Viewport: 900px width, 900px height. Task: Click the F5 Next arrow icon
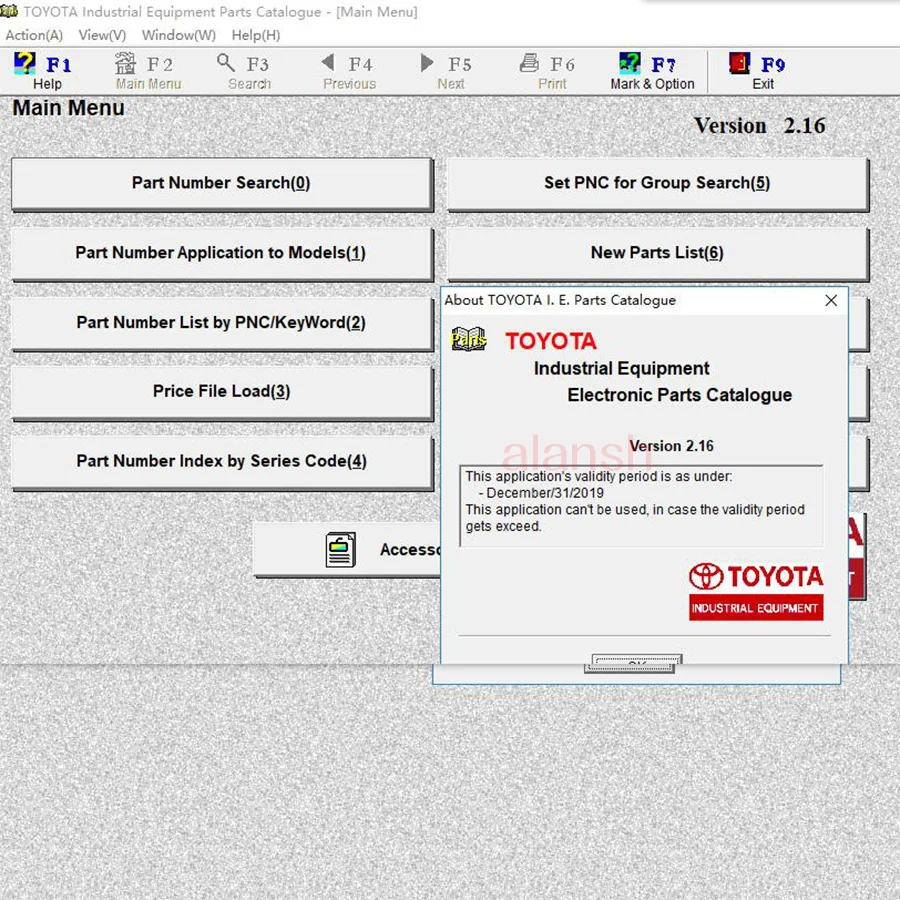[426, 63]
